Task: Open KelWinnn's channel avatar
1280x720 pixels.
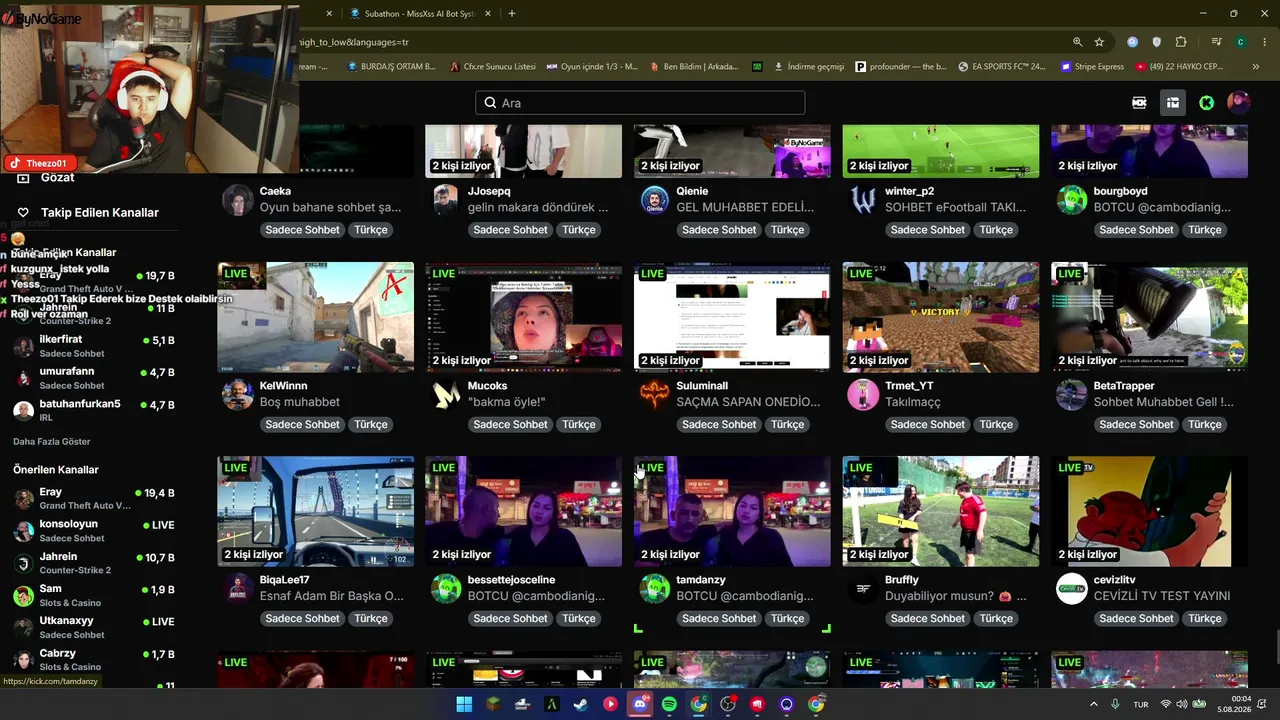Action: pyautogui.click(x=237, y=394)
